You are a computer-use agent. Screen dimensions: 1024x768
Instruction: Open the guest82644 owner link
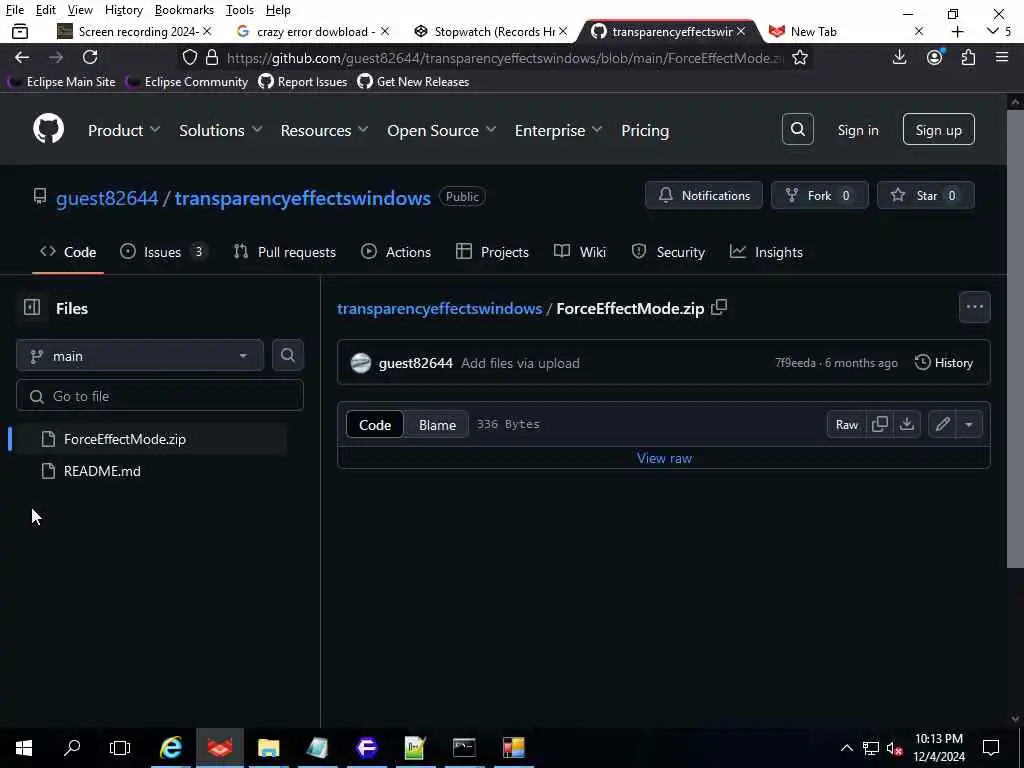click(x=107, y=198)
